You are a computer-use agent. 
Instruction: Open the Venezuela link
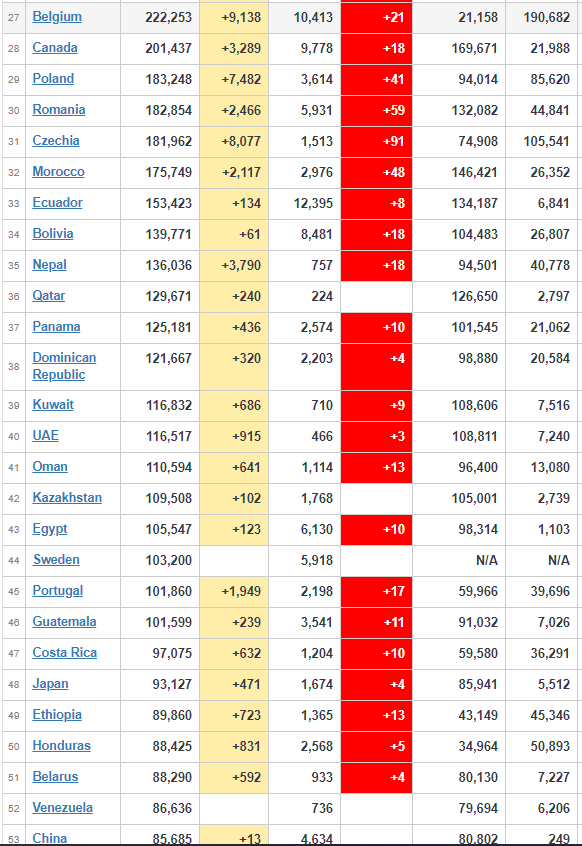pos(63,808)
